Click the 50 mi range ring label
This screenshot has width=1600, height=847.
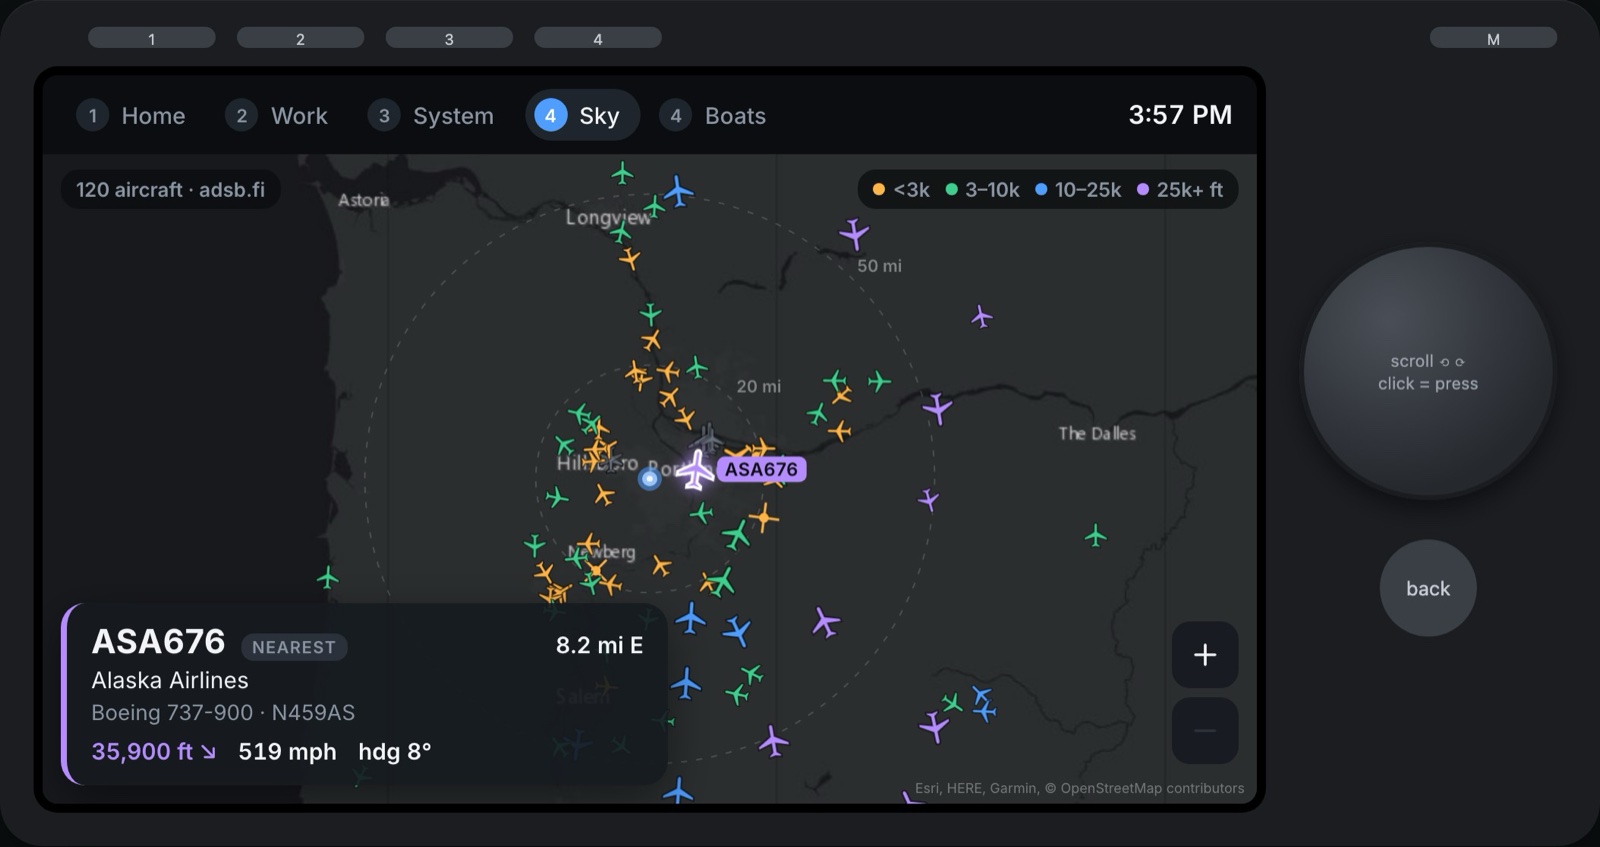pyautogui.click(x=879, y=266)
